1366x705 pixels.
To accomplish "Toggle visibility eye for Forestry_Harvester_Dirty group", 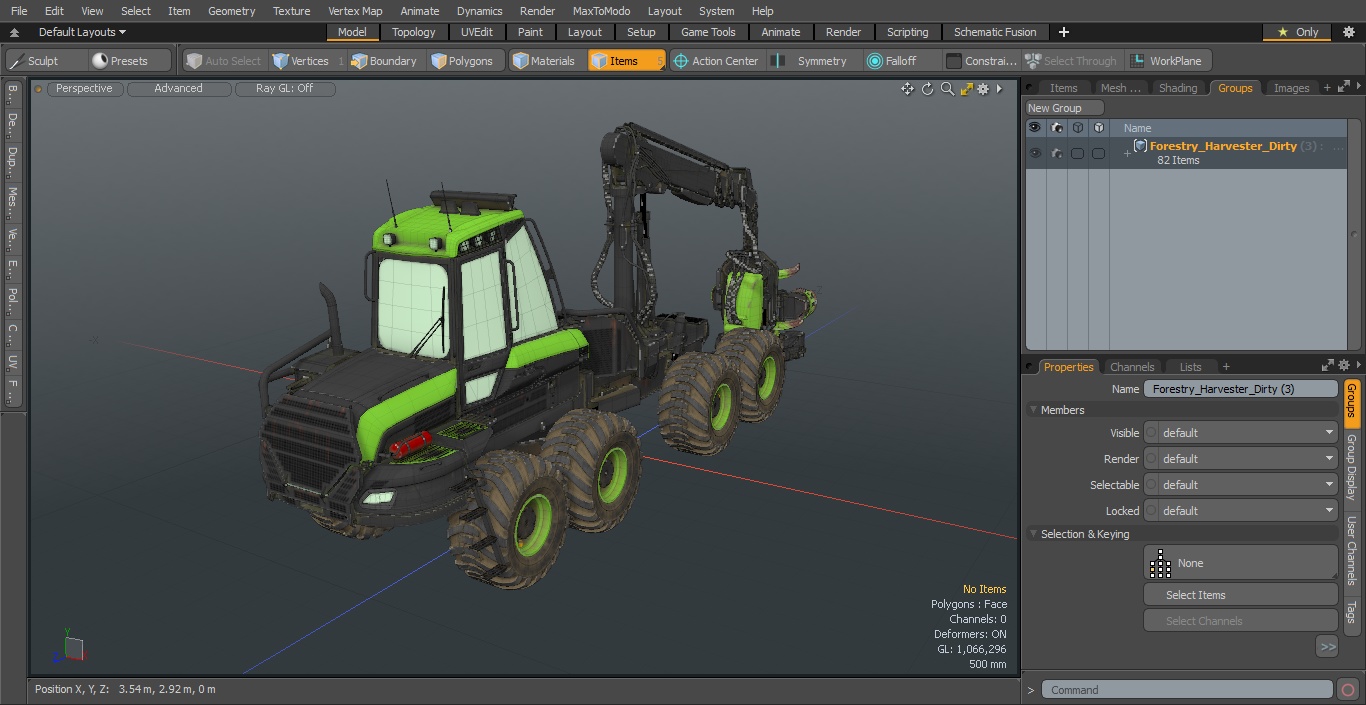I will pos(1035,153).
